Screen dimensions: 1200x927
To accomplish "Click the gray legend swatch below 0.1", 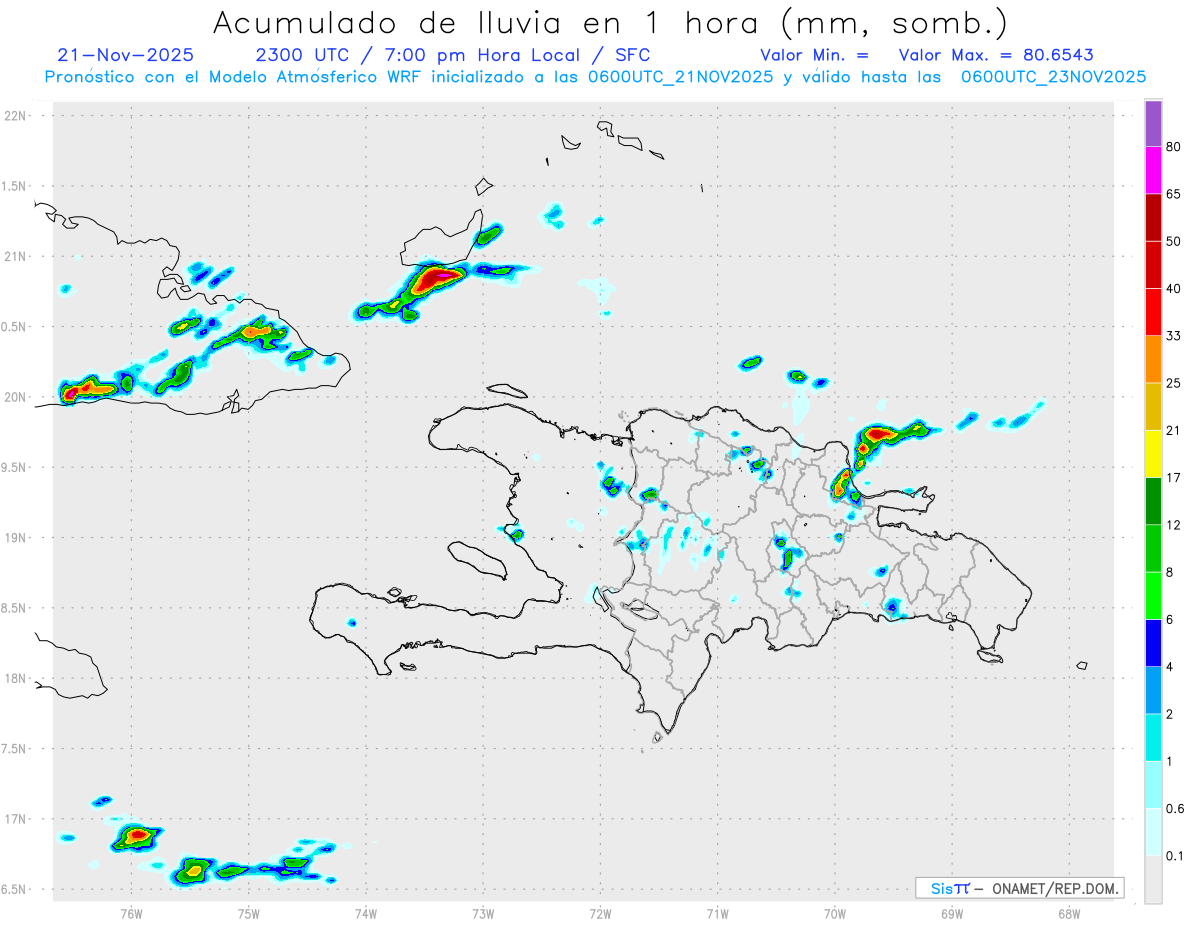I will pos(1153,881).
